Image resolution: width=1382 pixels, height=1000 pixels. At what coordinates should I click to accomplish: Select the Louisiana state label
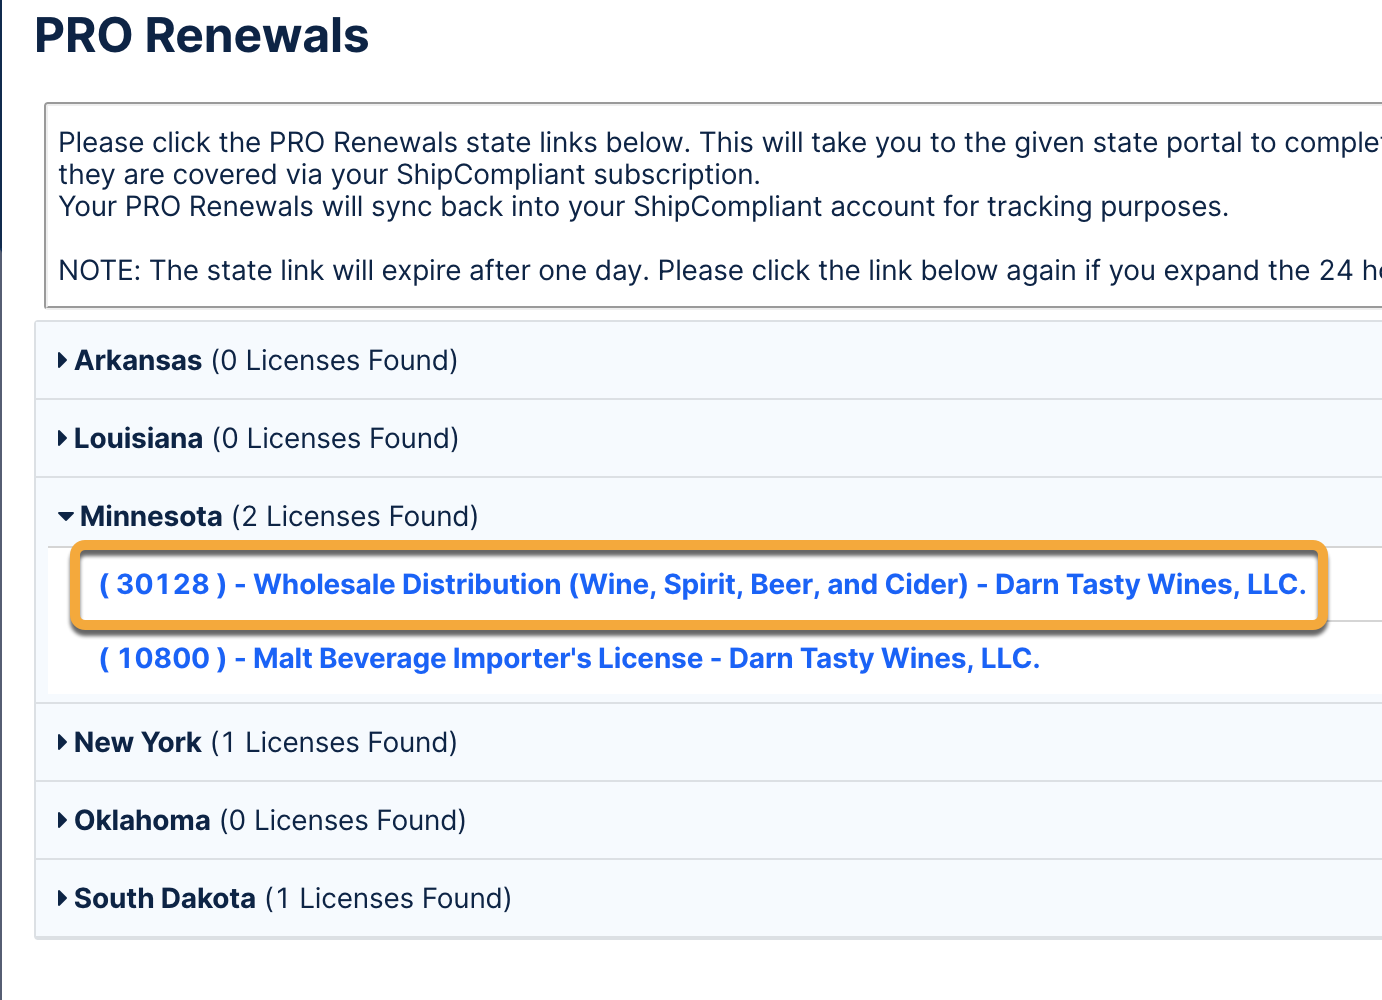point(138,438)
